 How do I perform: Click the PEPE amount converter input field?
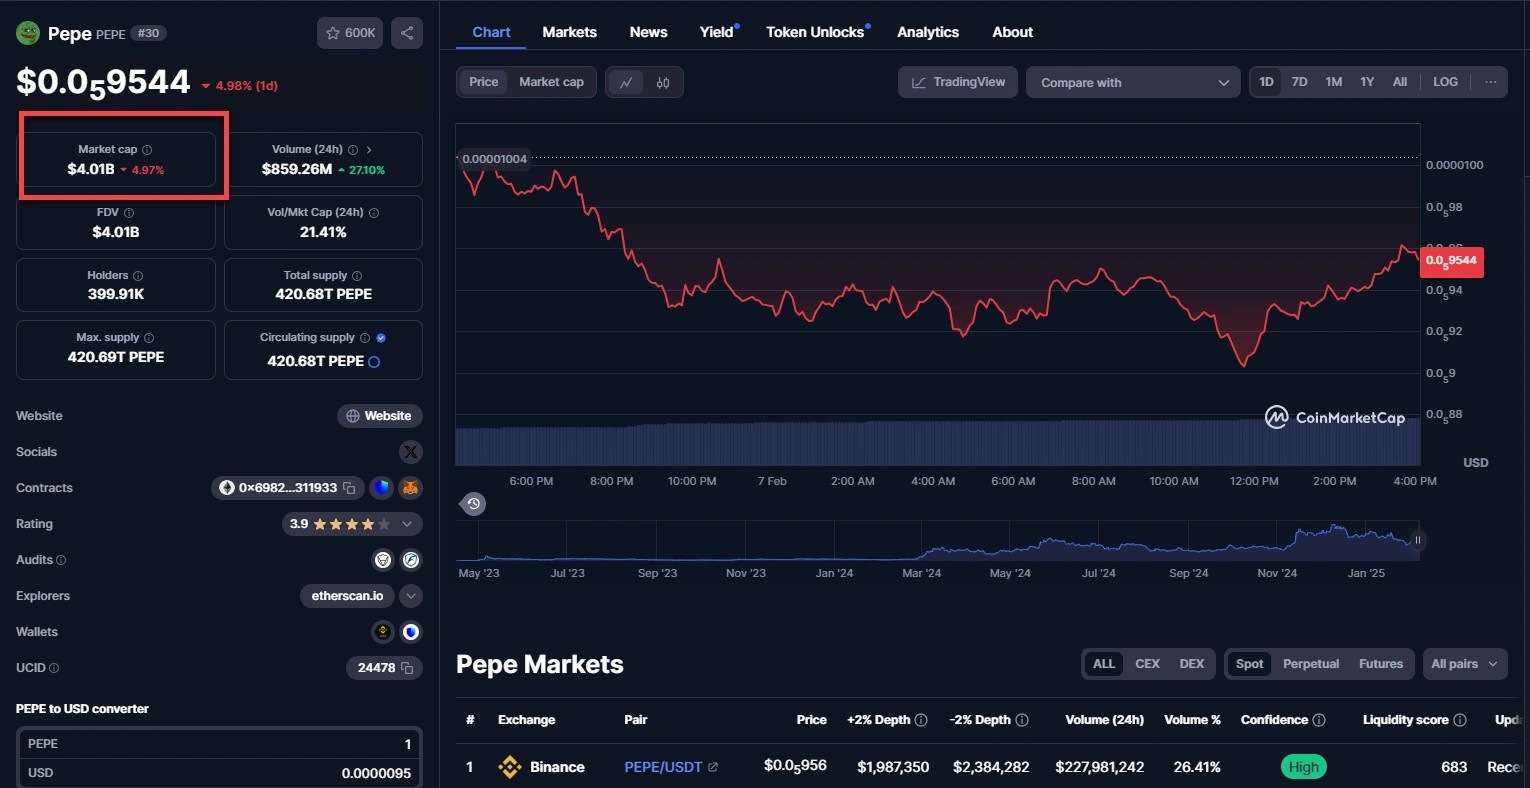click(x=219, y=744)
